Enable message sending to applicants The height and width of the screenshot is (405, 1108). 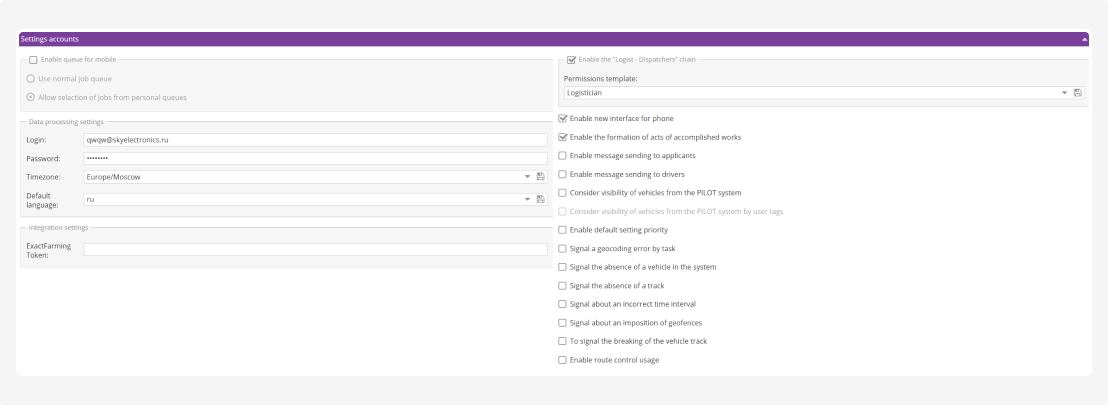(x=562, y=155)
